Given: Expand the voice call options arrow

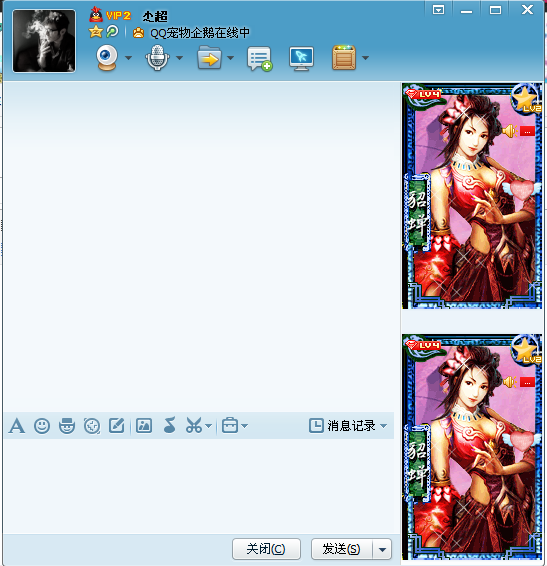Looking at the screenshot, I should (179, 58).
